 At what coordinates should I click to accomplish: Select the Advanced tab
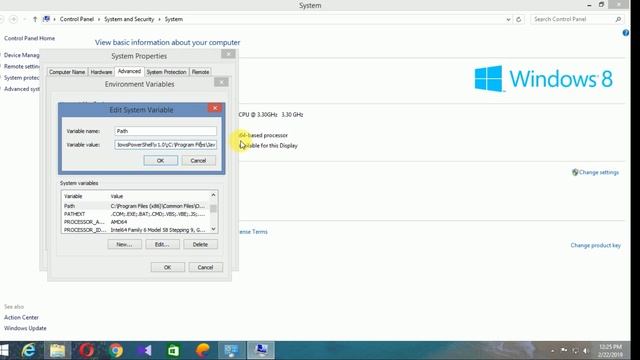129,71
